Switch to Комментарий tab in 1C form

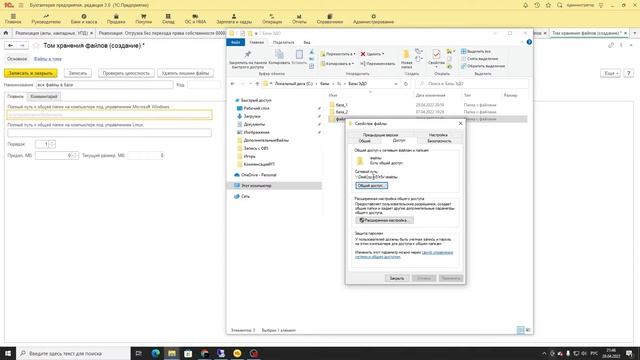tap(44, 96)
